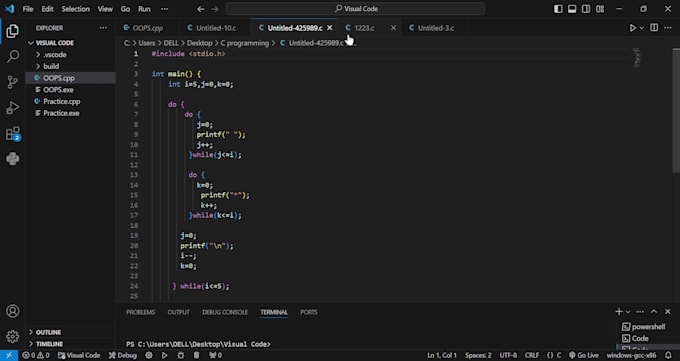
Task: Expand the TIMELINE section
Action: [49, 344]
